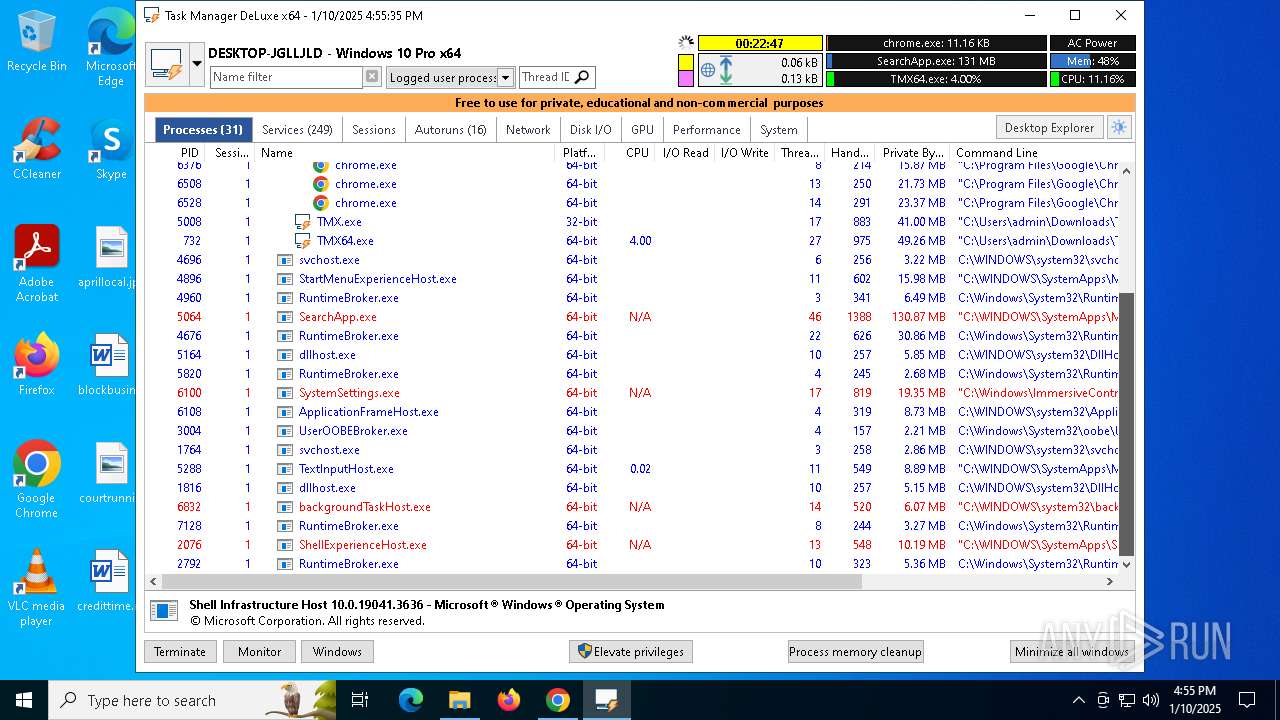
Task: Click the Shell Infrastructure Host info icon
Action: tap(165, 612)
